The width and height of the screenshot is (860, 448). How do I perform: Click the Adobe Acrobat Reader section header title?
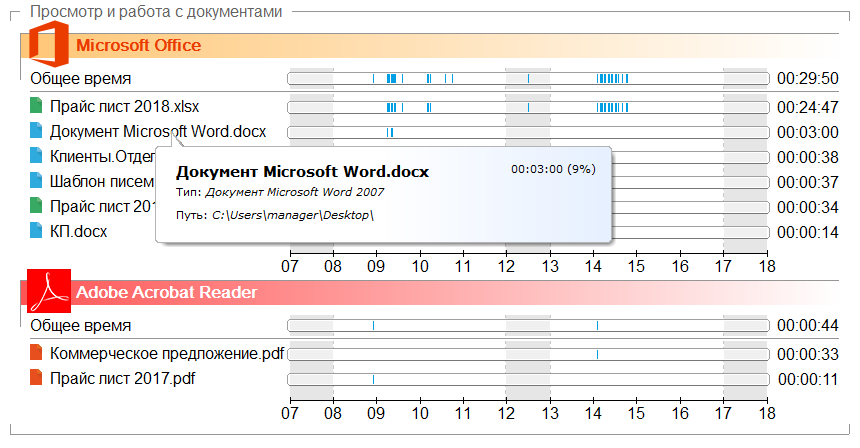point(166,292)
